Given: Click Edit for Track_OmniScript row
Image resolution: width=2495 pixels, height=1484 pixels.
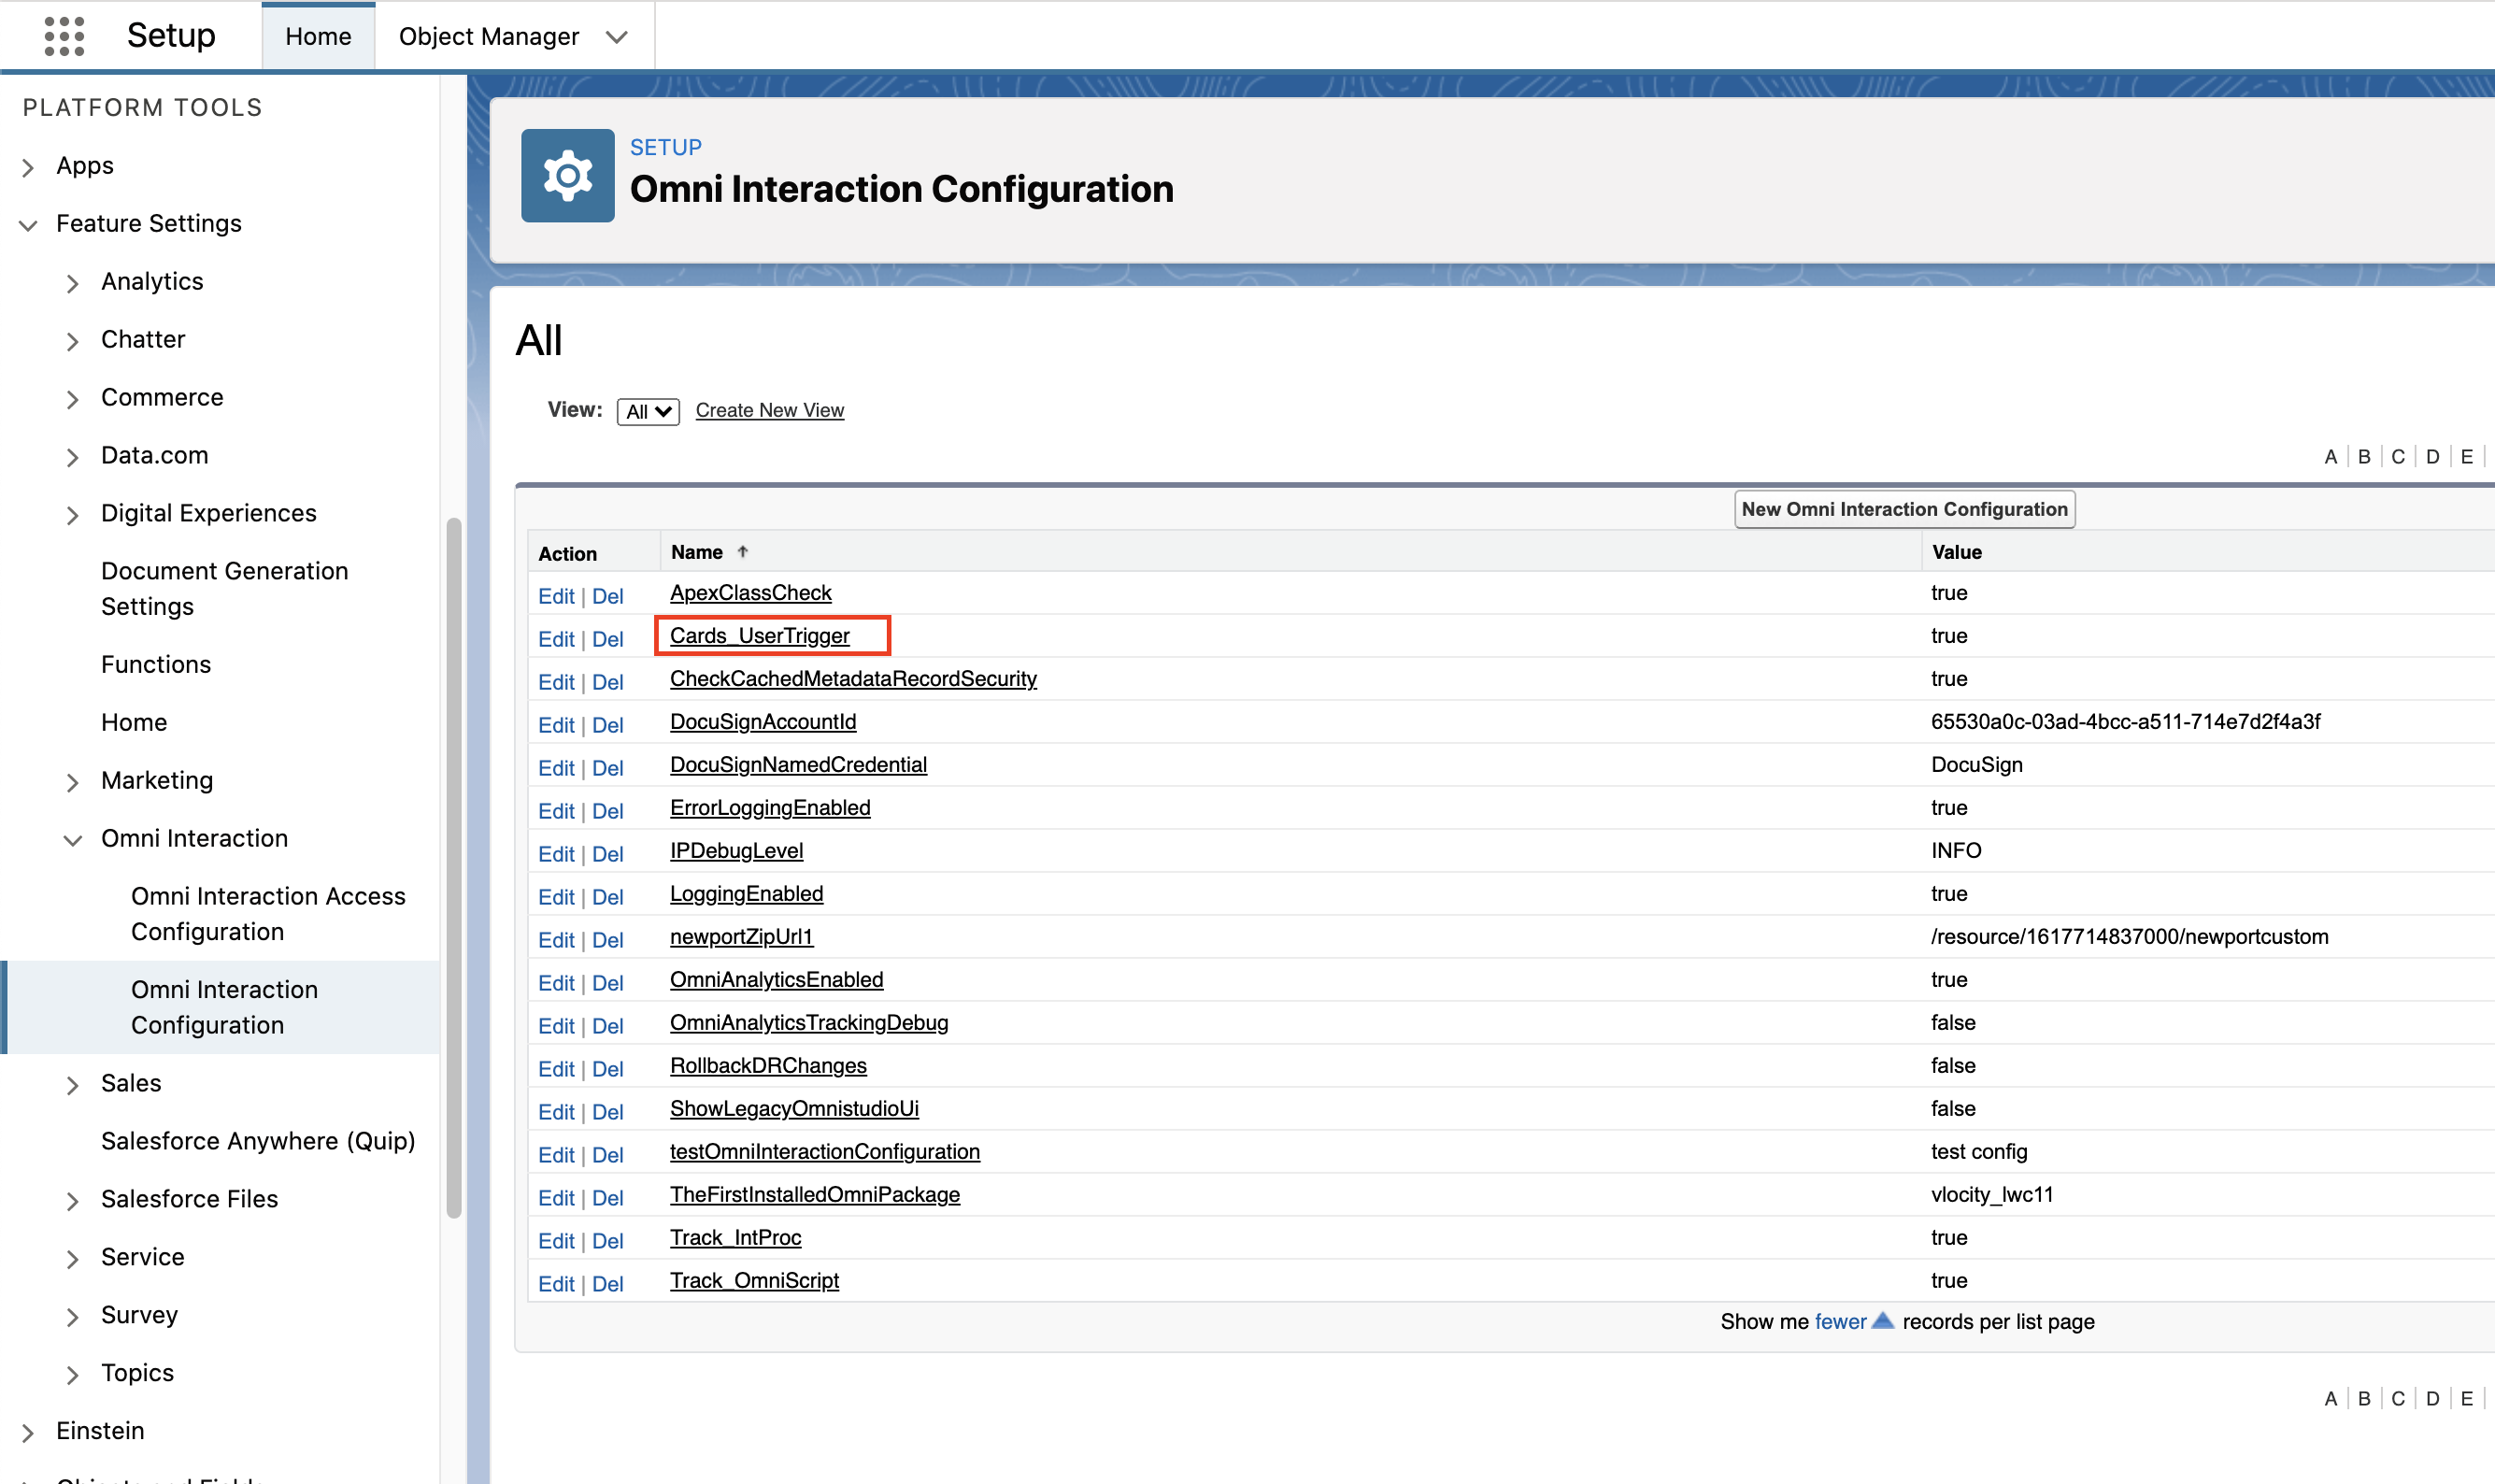Looking at the screenshot, I should (556, 1284).
